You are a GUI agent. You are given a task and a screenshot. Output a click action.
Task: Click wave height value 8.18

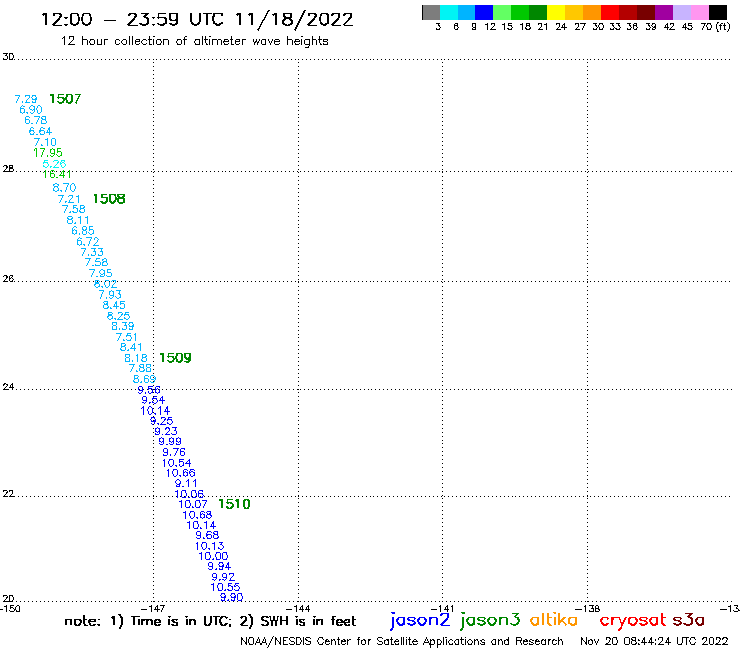point(136,358)
